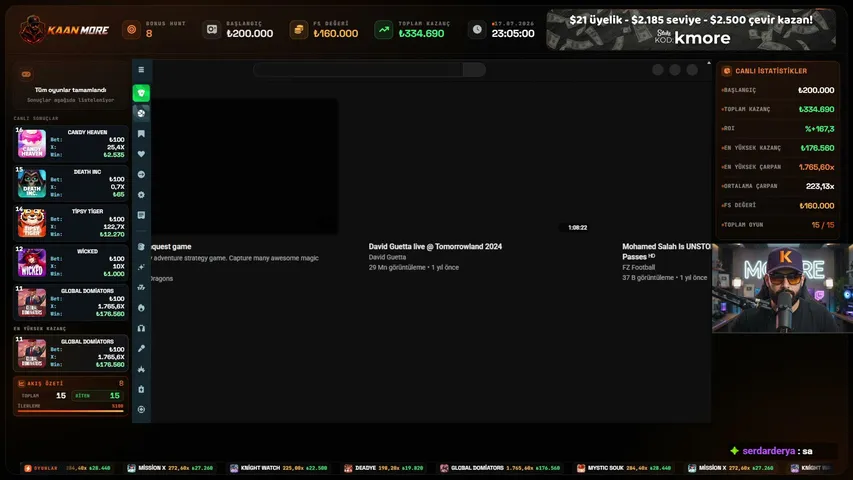This screenshot has height=480, width=853.
Task: Open the David Guetta channel link
Action: [387, 257]
